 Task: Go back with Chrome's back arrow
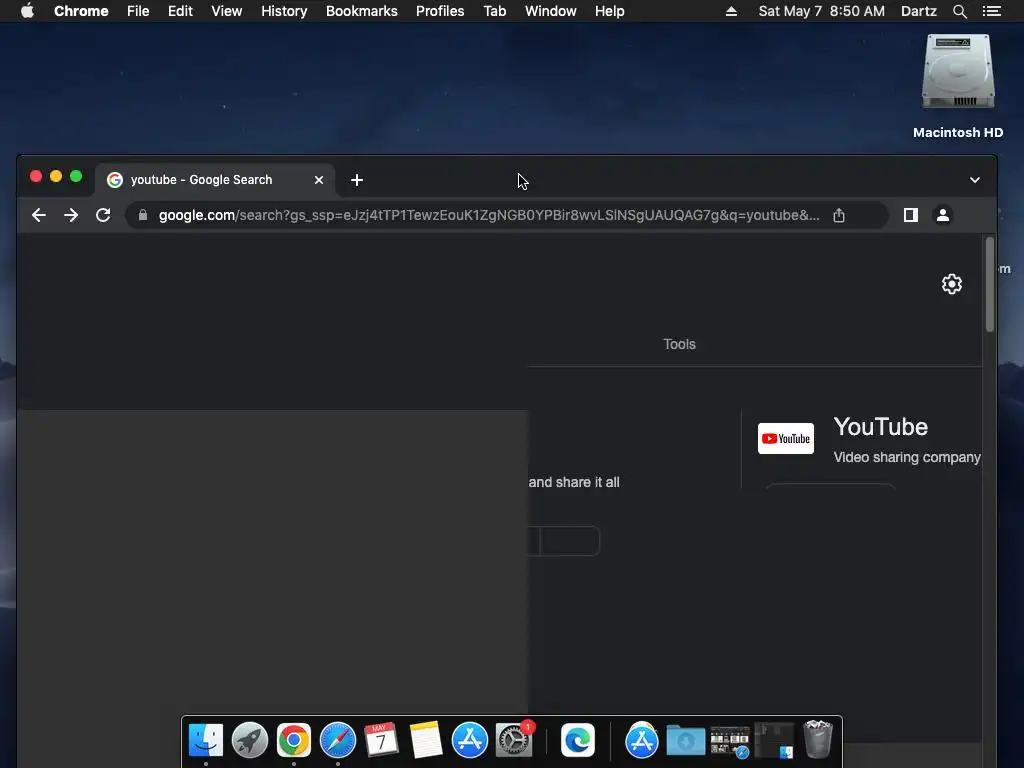pyautogui.click(x=39, y=215)
